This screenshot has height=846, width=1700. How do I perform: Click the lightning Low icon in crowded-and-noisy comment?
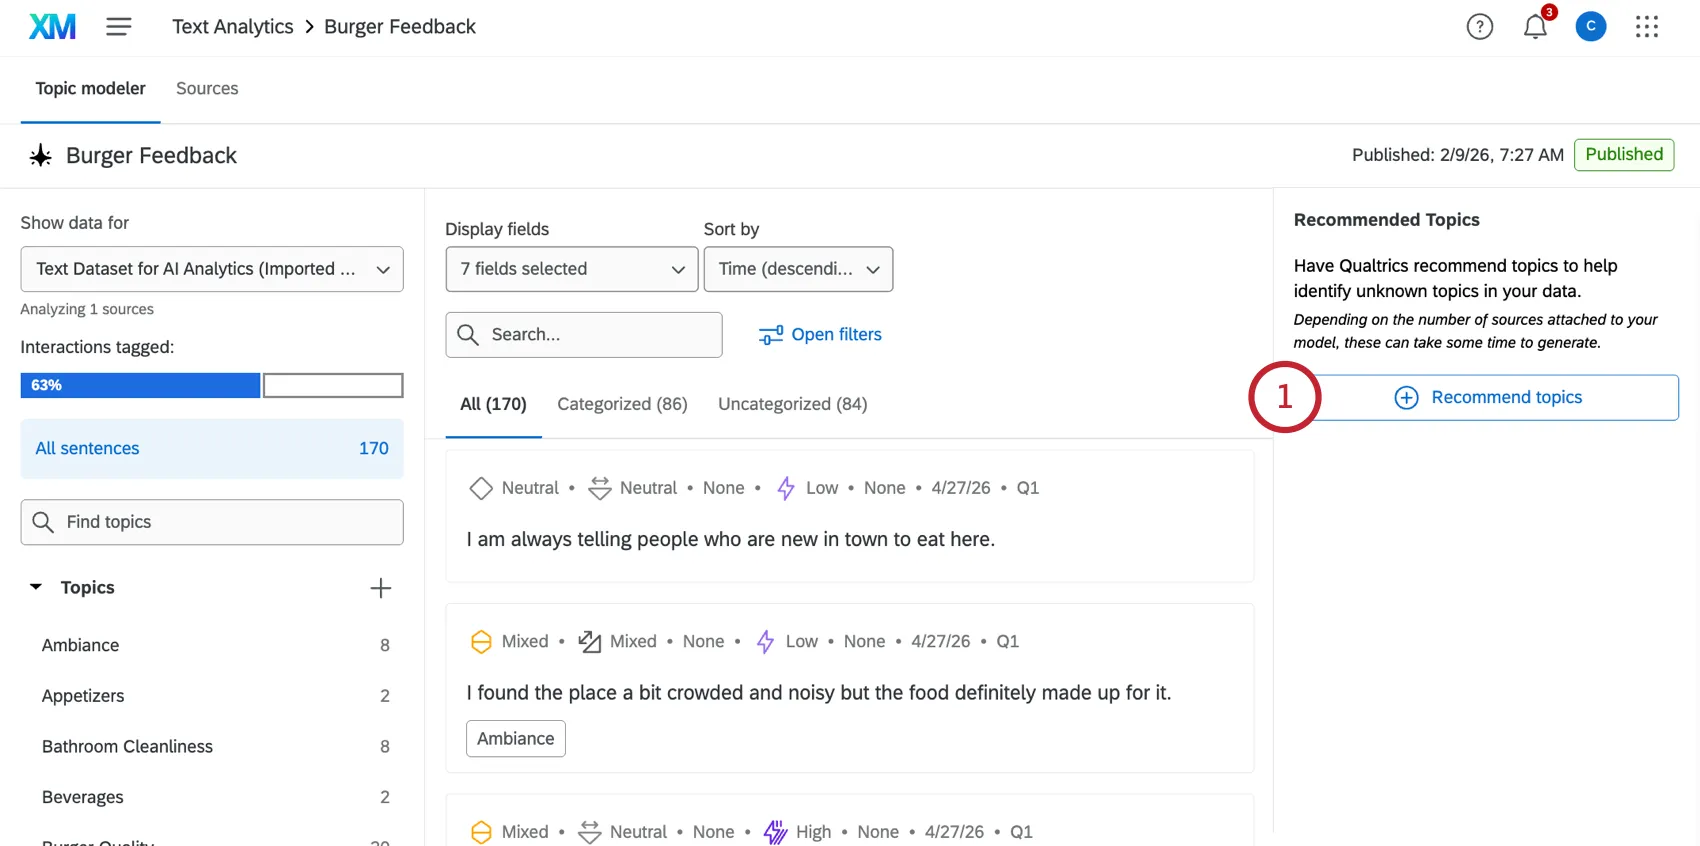click(765, 642)
